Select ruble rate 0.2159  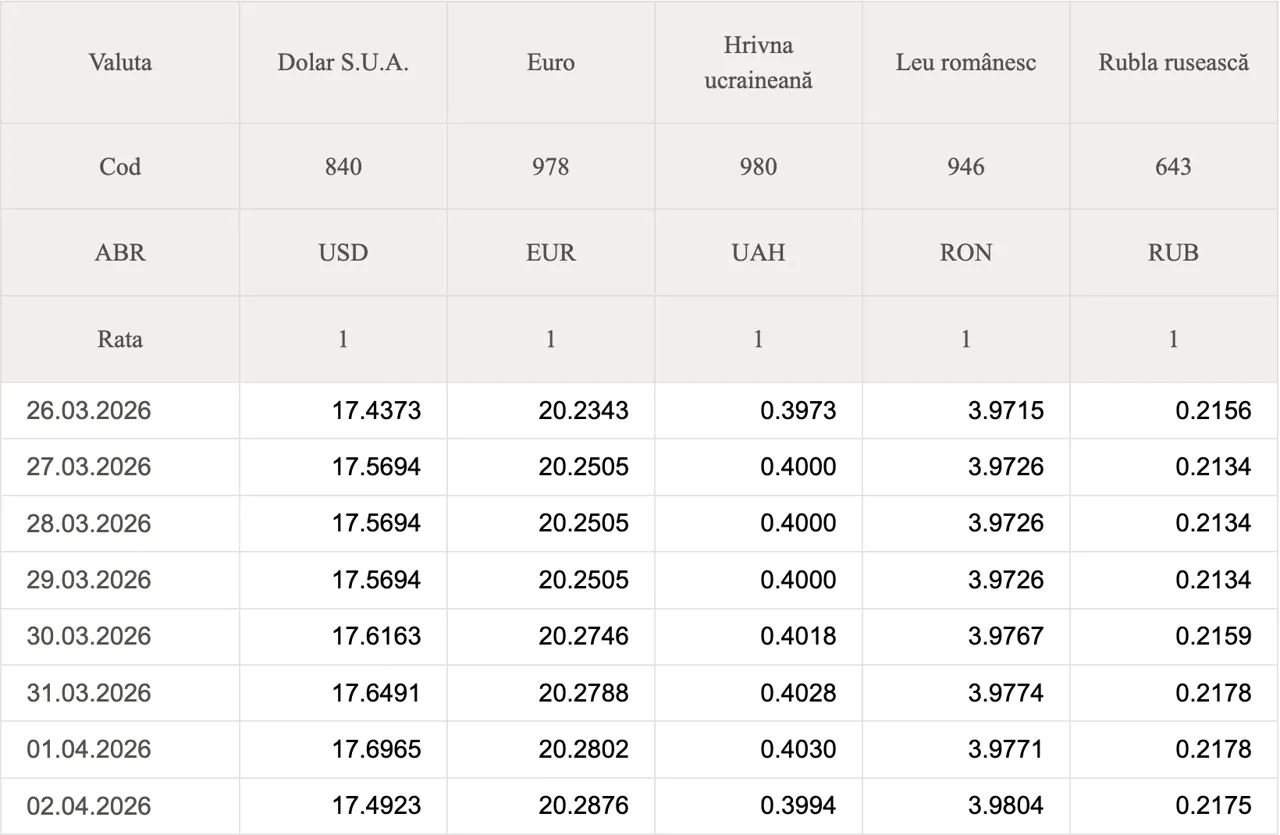(1213, 636)
